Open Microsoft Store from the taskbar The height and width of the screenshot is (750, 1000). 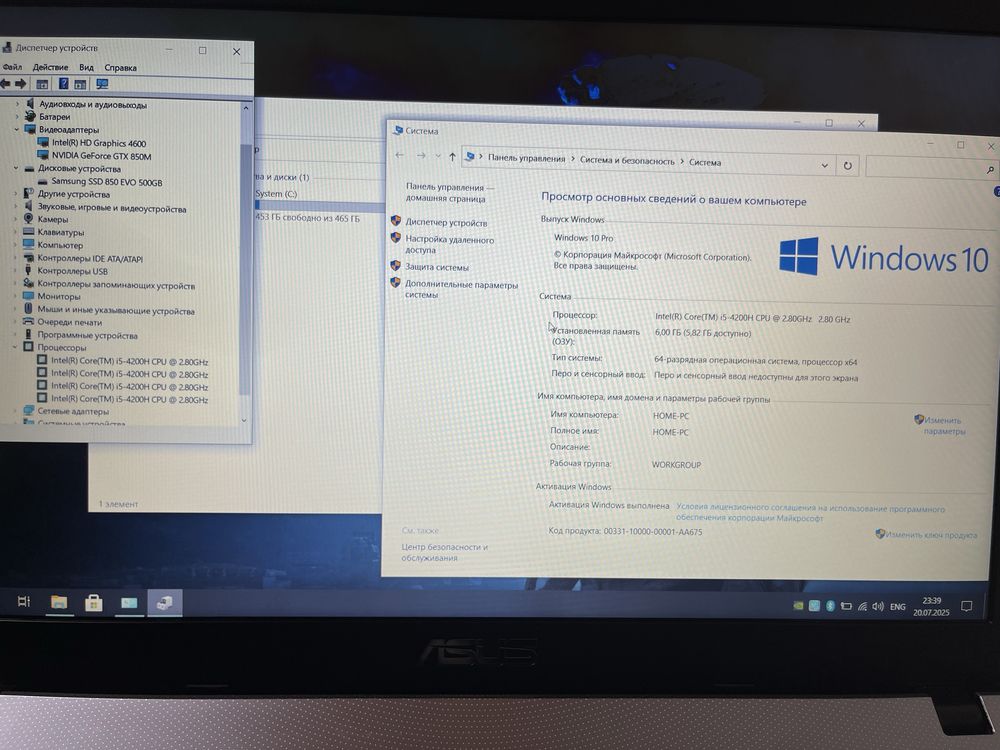[94, 603]
